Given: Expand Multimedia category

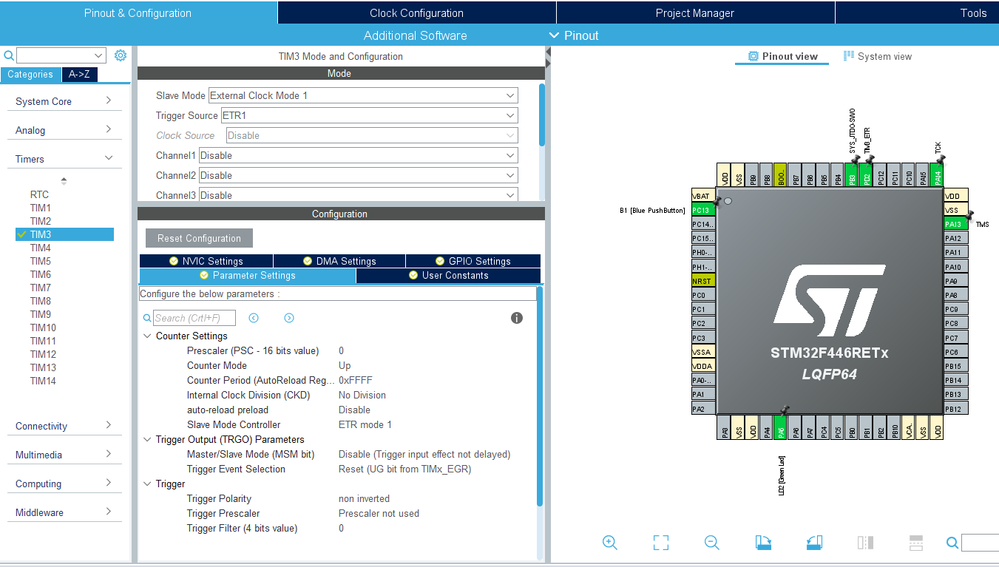Looking at the screenshot, I should point(64,454).
